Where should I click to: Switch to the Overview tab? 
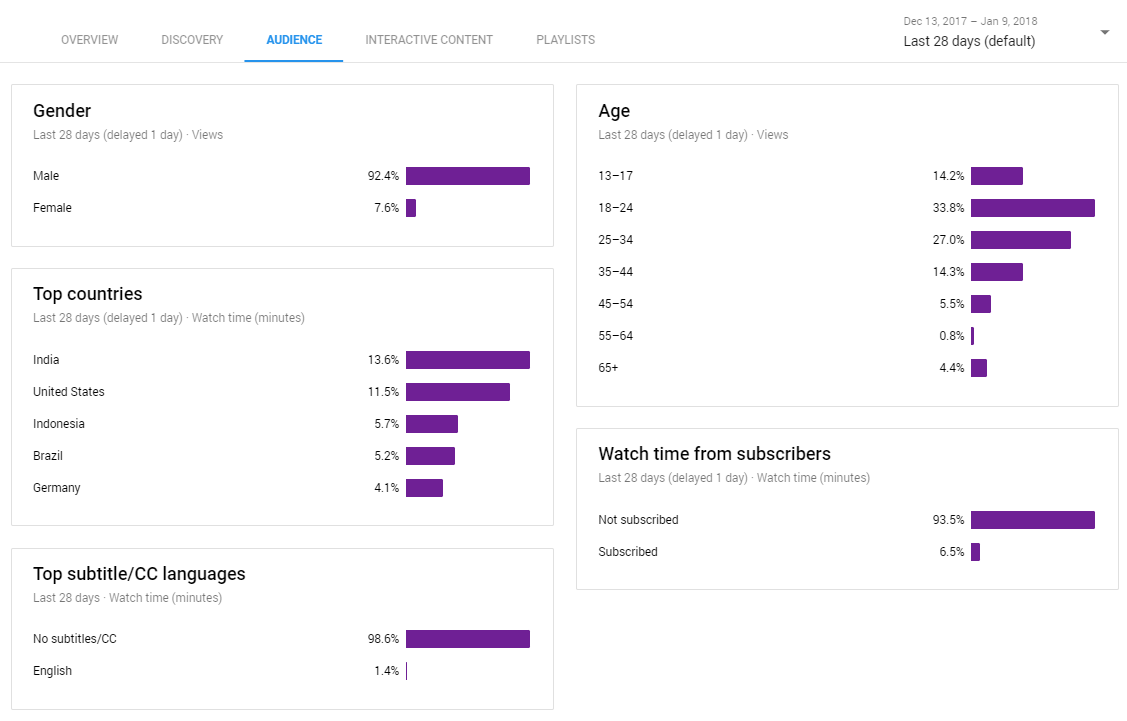[89, 40]
